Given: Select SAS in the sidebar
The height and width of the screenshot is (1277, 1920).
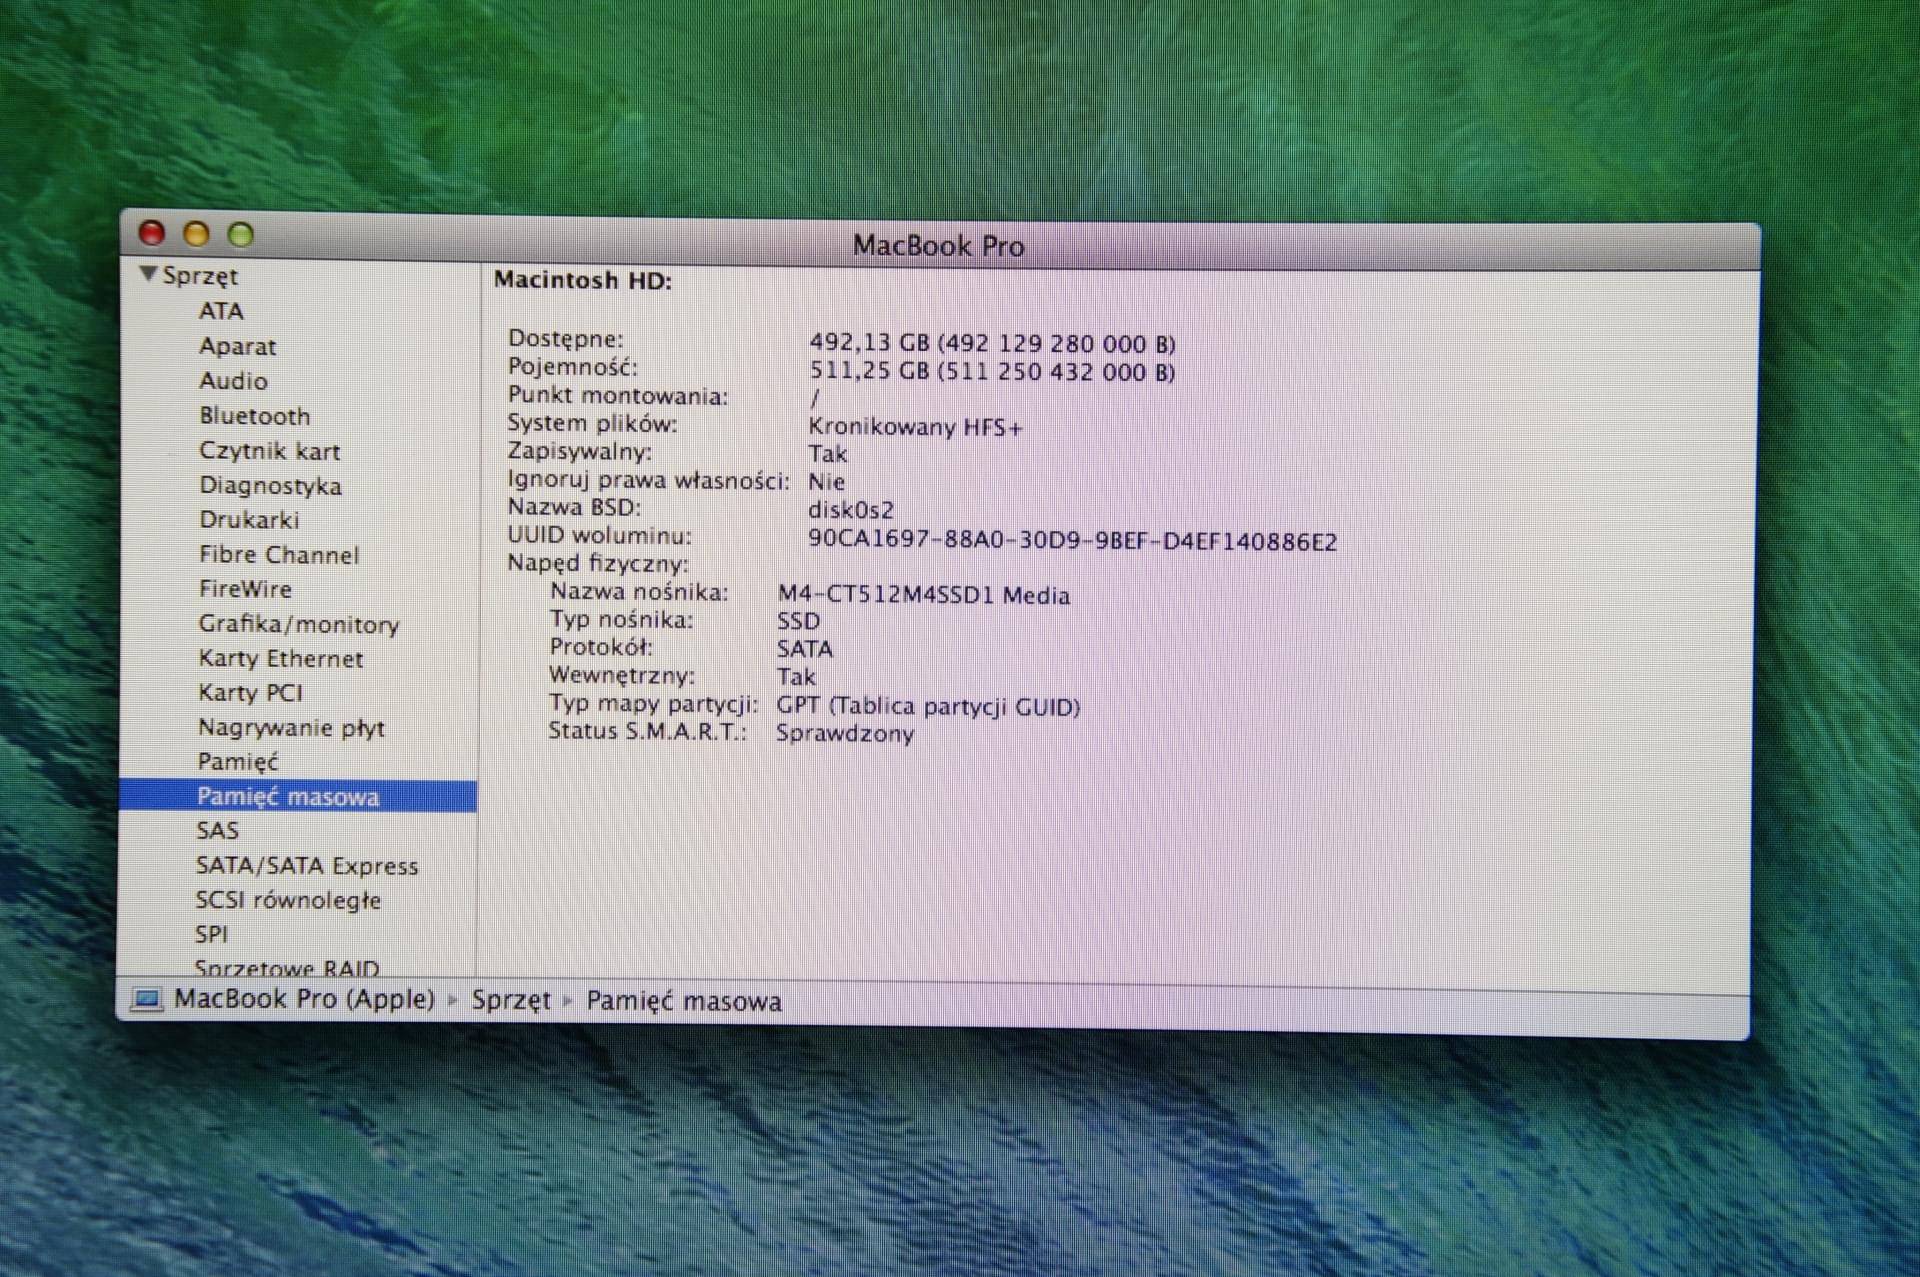Looking at the screenshot, I should pos(217,831).
